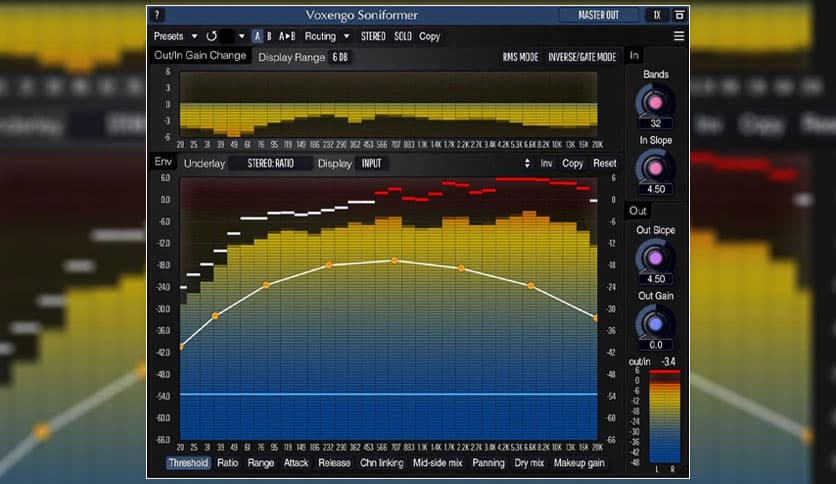Switch to the Threshold parameter tab

[x=188, y=463]
